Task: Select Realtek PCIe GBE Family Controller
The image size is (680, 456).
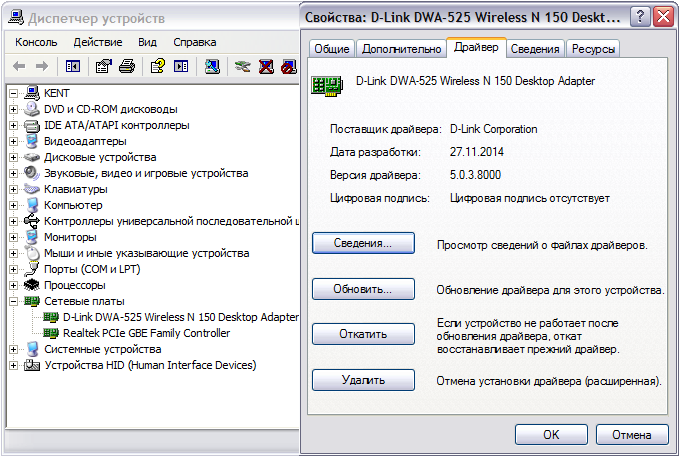Action: coord(147,333)
